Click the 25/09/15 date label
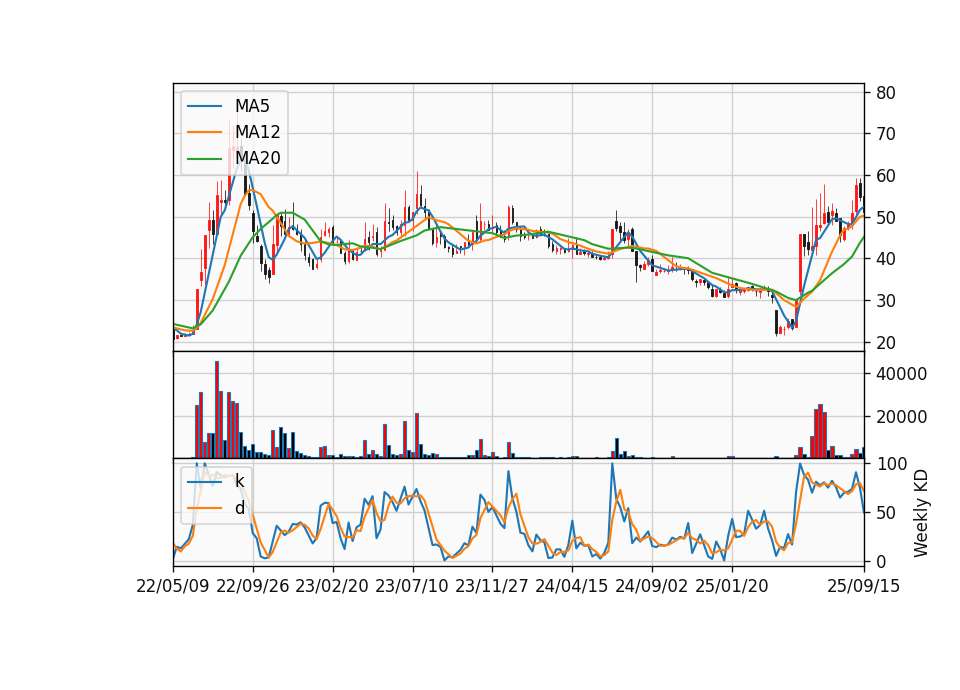 click(x=864, y=586)
